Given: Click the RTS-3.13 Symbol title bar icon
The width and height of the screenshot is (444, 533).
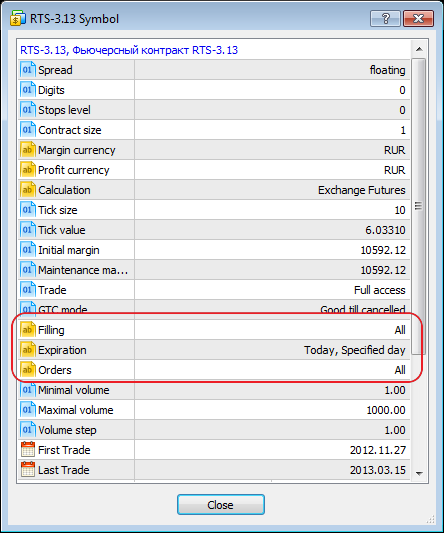Looking at the screenshot, I should pos(18,19).
